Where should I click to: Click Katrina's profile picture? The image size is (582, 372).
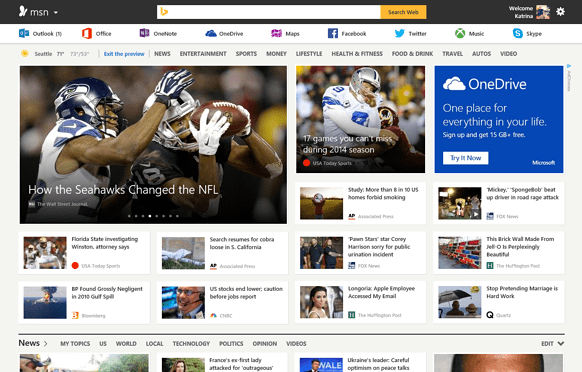[543, 12]
